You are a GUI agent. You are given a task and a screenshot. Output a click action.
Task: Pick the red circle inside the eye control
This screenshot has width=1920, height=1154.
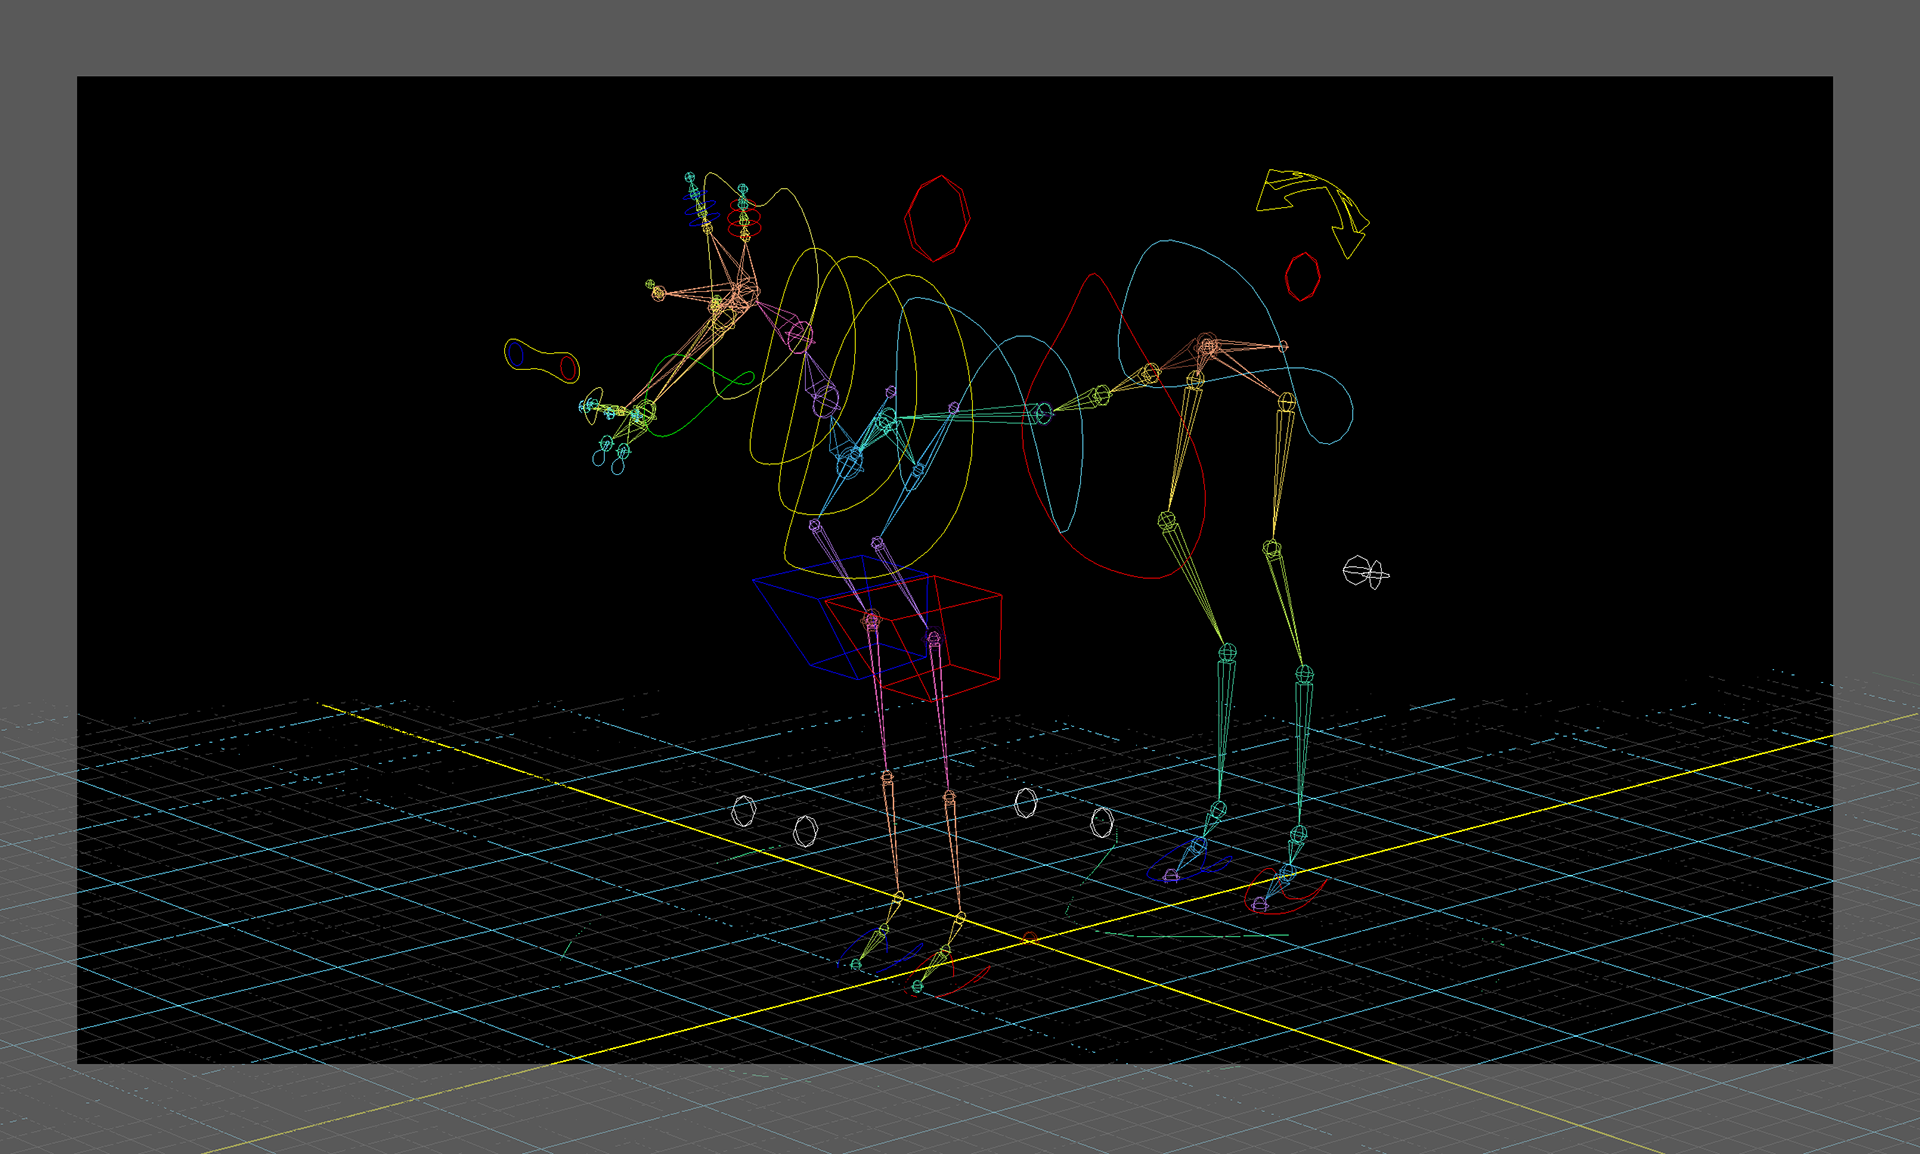pos(568,368)
